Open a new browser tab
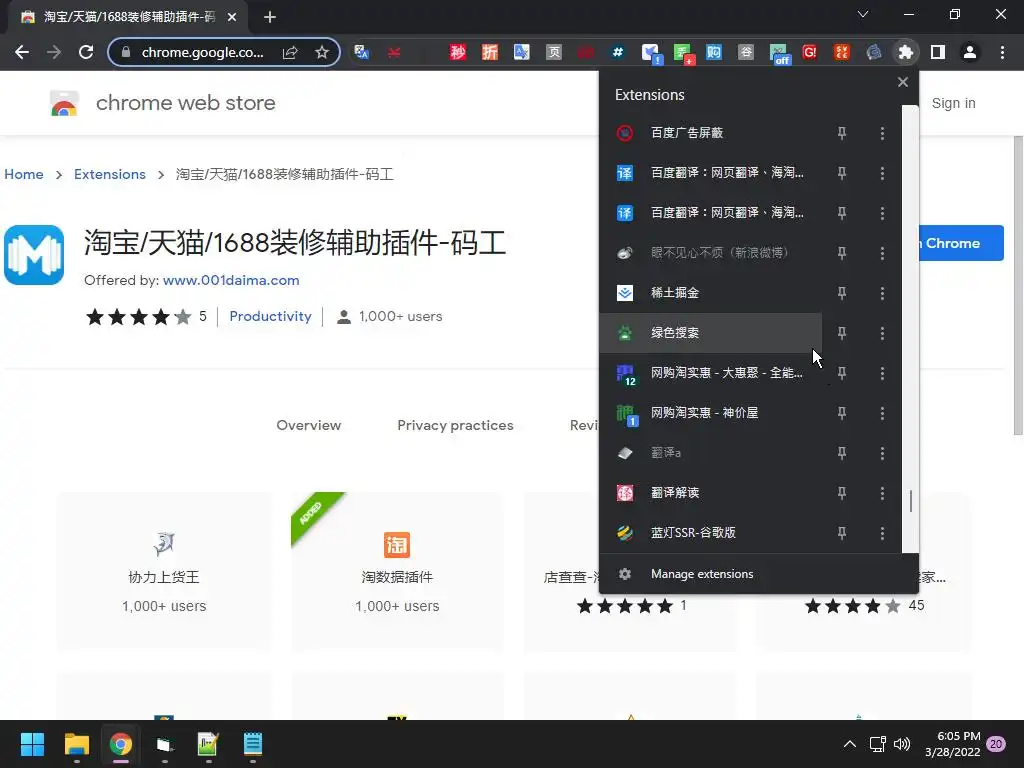Image resolution: width=1024 pixels, height=768 pixels. point(270,17)
